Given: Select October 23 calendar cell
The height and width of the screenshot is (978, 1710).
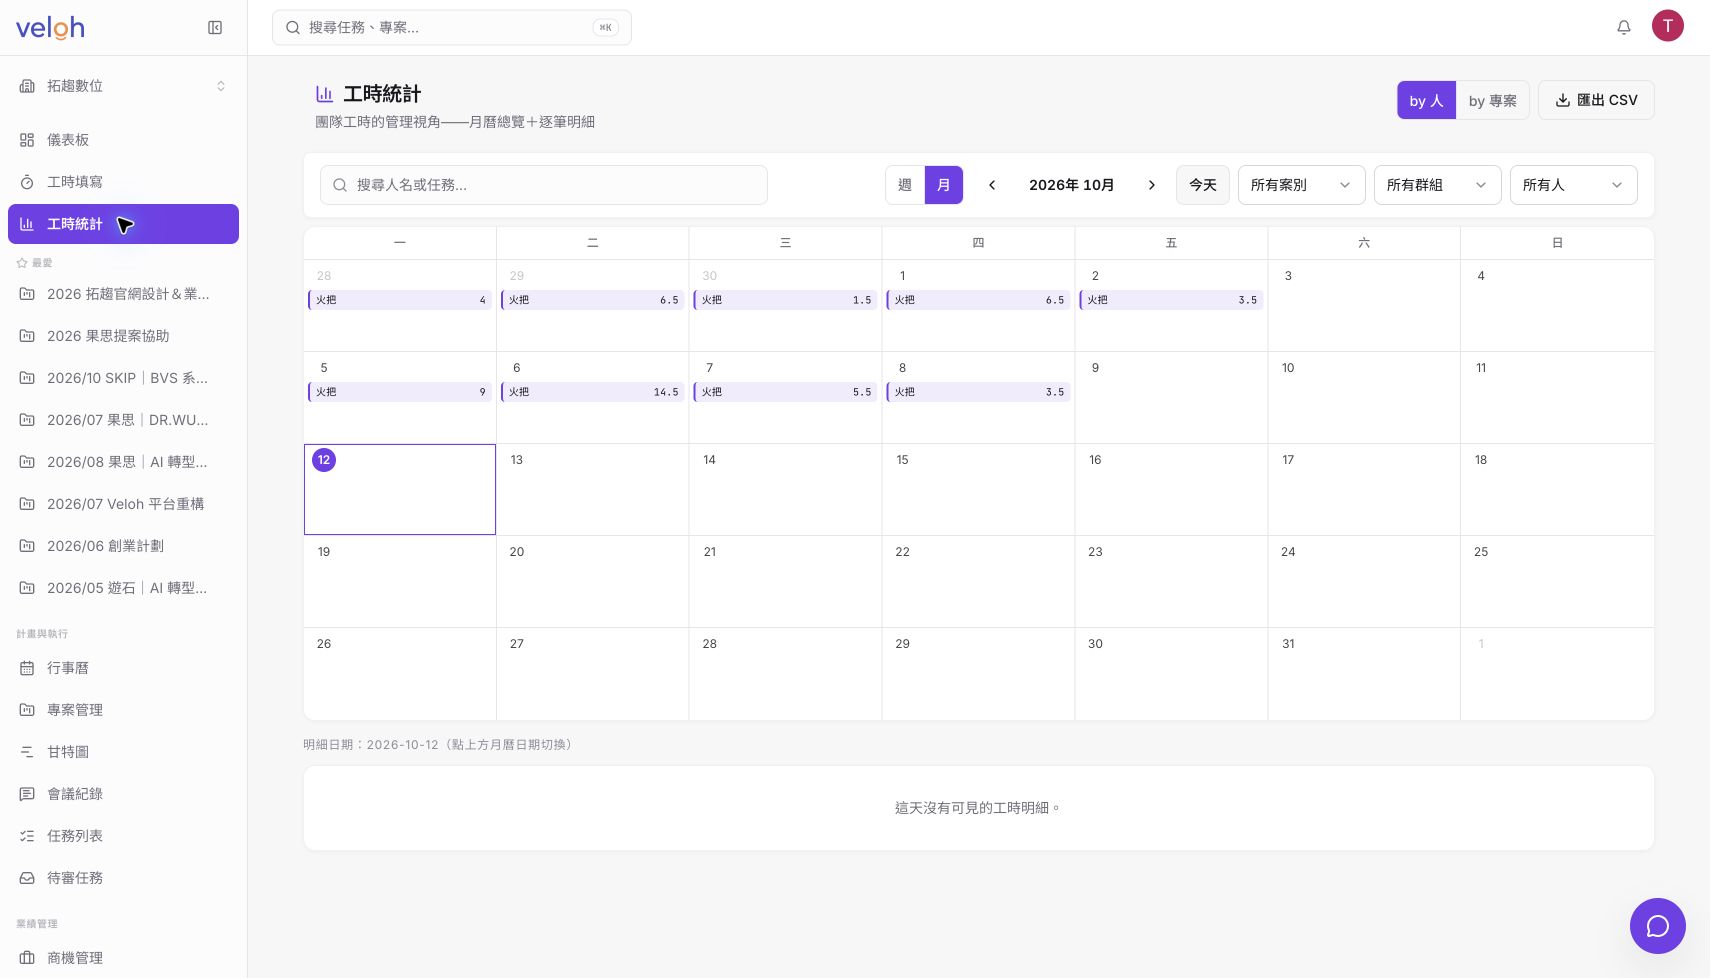Looking at the screenshot, I should [x=1171, y=581].
